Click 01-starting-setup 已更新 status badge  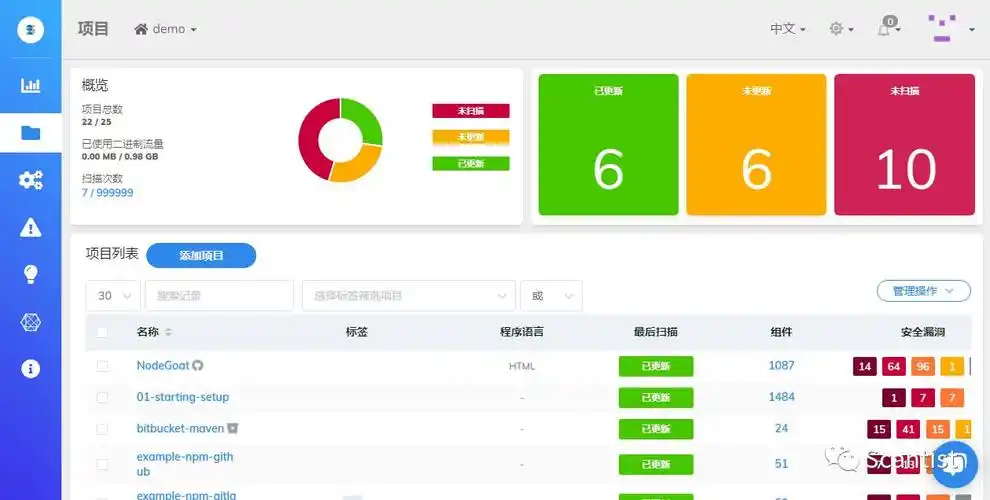click(655, 398)
